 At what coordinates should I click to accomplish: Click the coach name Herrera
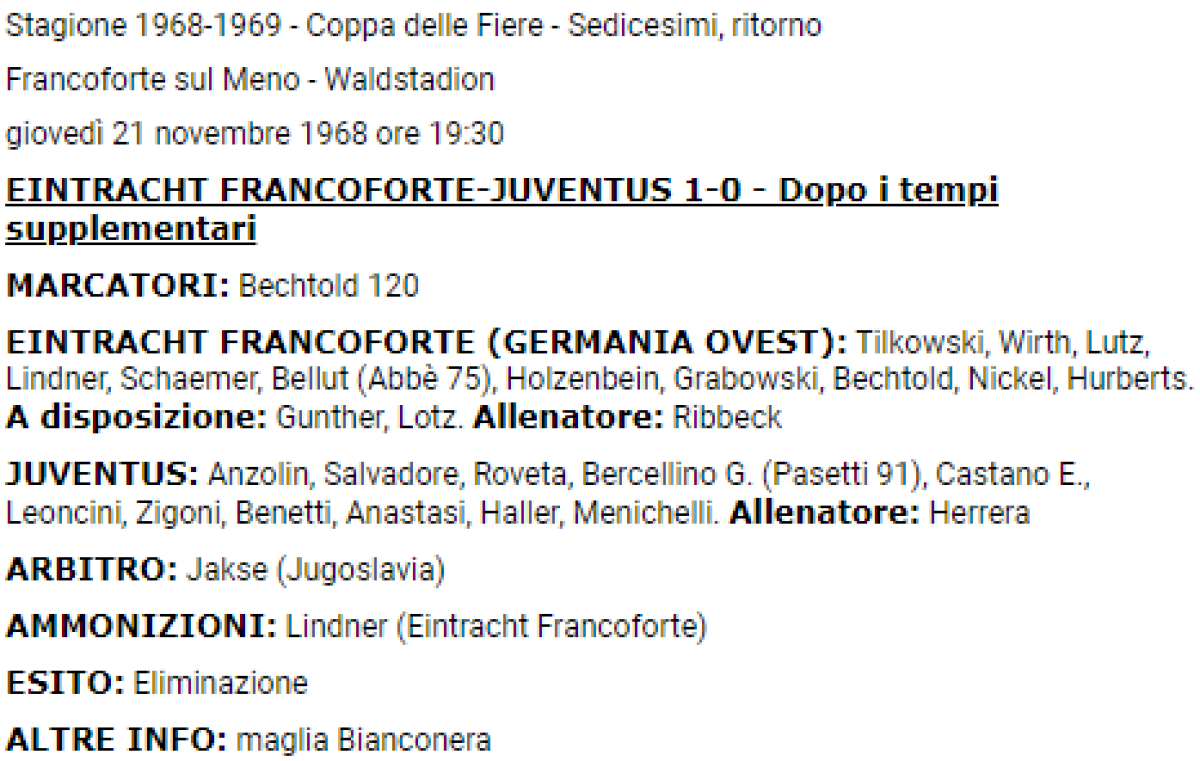(980, 512)
